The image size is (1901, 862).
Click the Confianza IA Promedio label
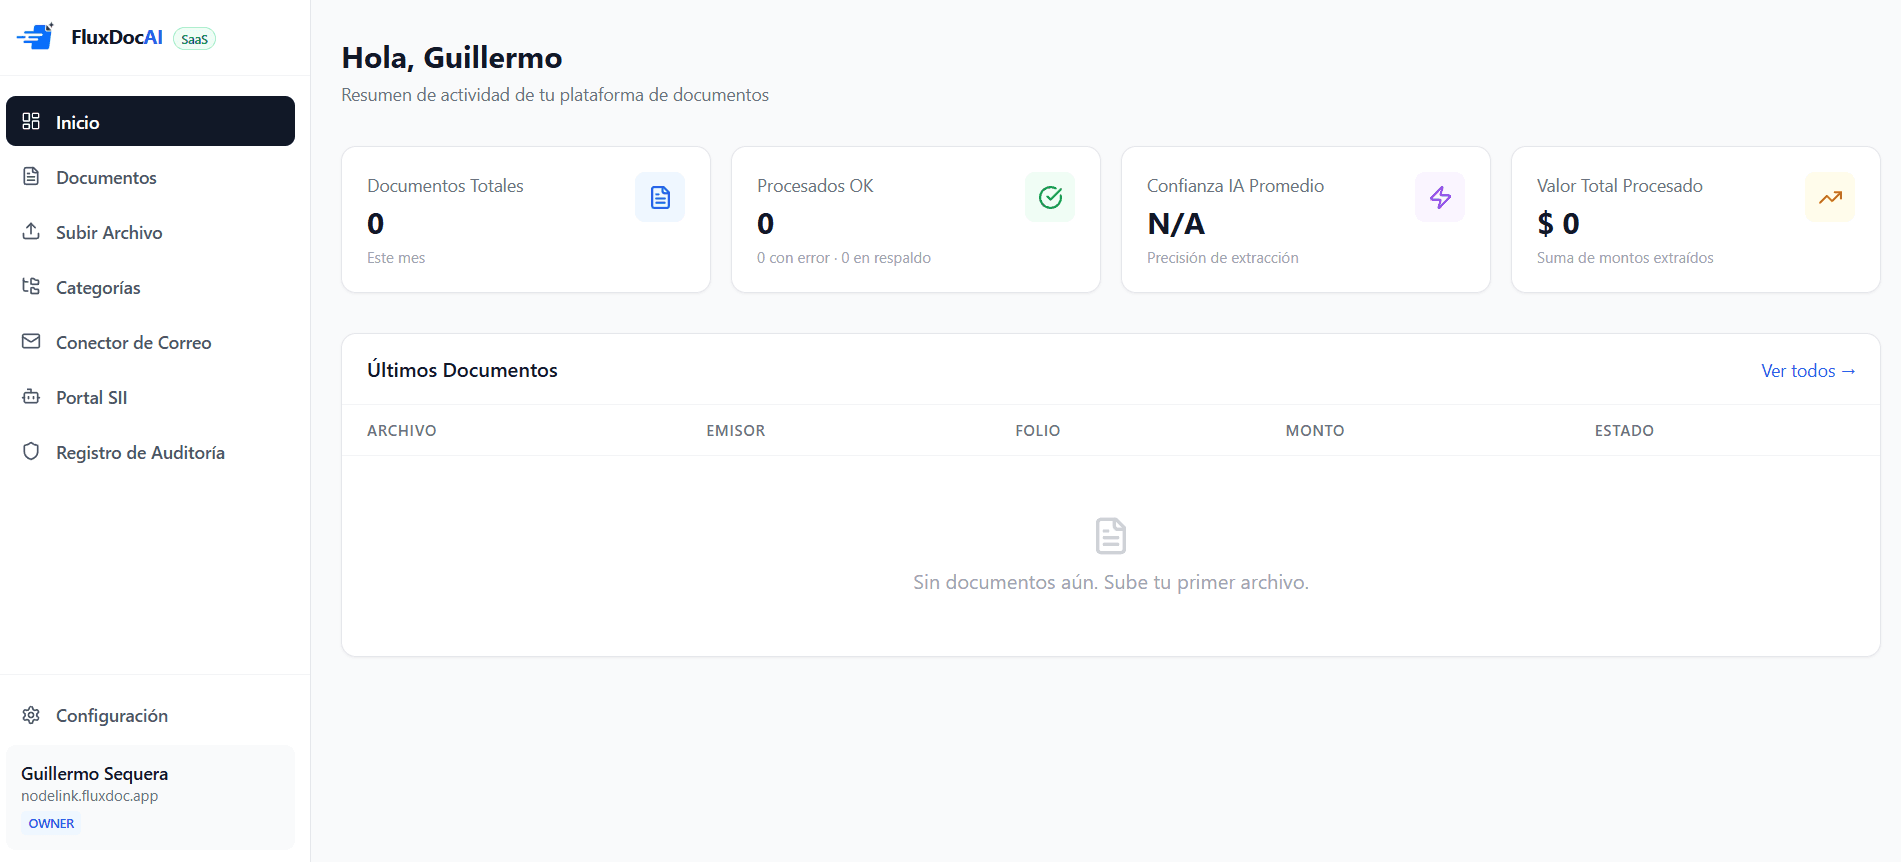click(x=1235, y=186)
